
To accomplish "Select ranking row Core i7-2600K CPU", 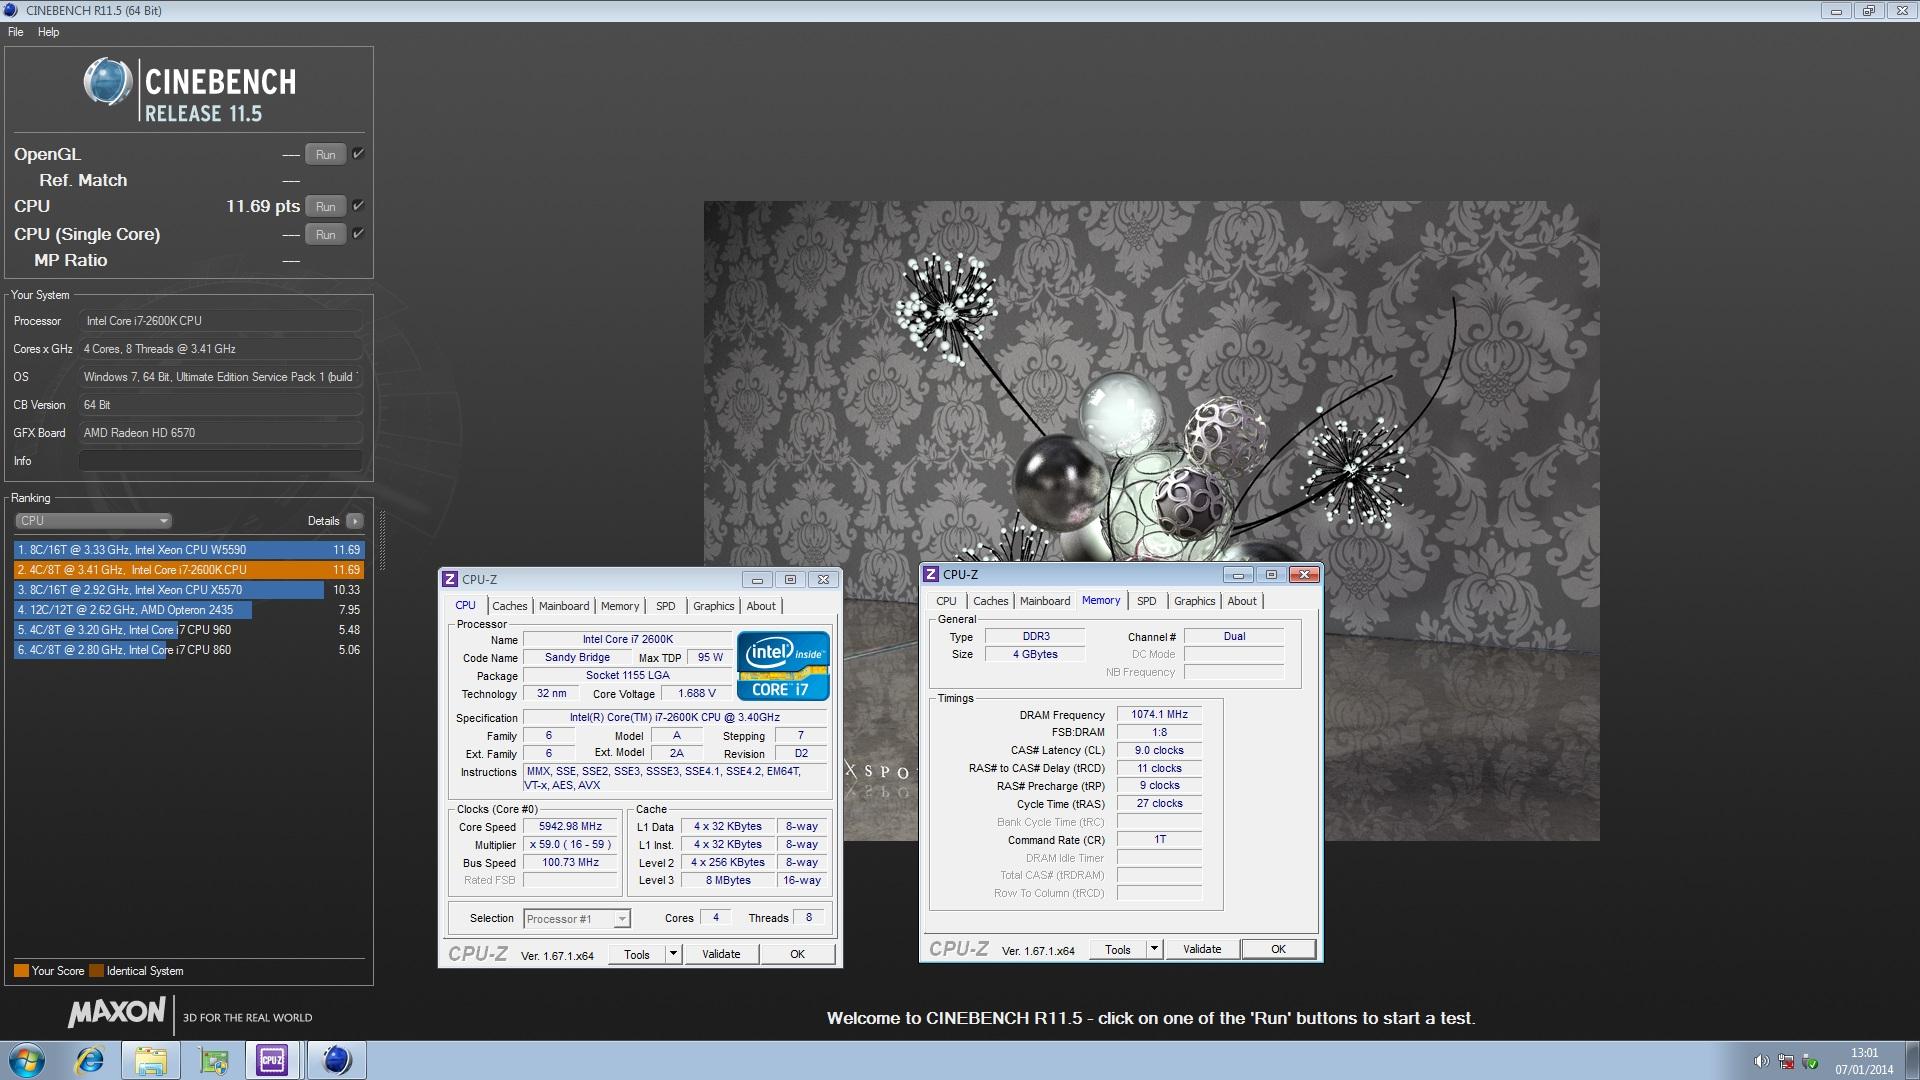I will click(189, 570).
